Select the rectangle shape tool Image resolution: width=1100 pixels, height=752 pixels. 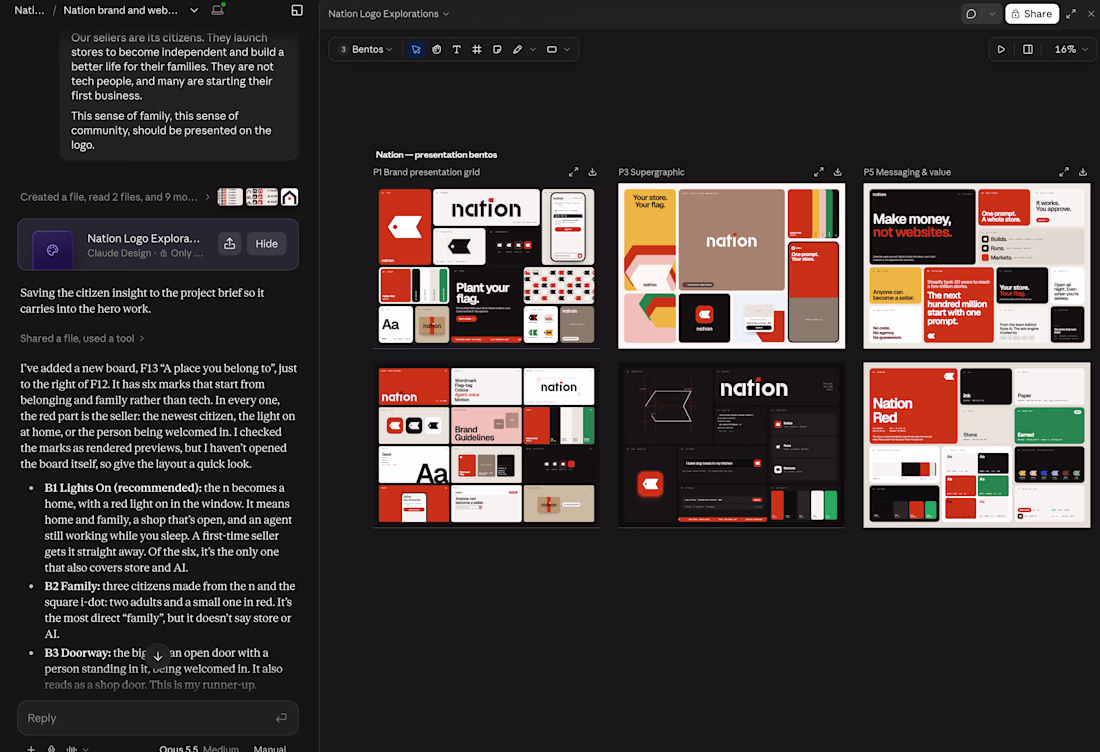(552, 49)
